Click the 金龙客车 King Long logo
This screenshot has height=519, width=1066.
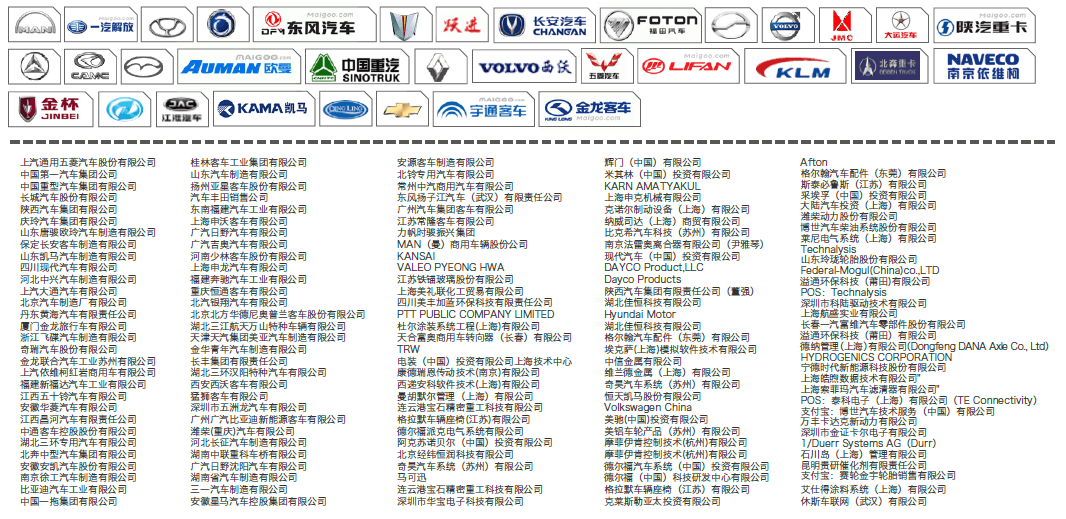pos(589,110)
